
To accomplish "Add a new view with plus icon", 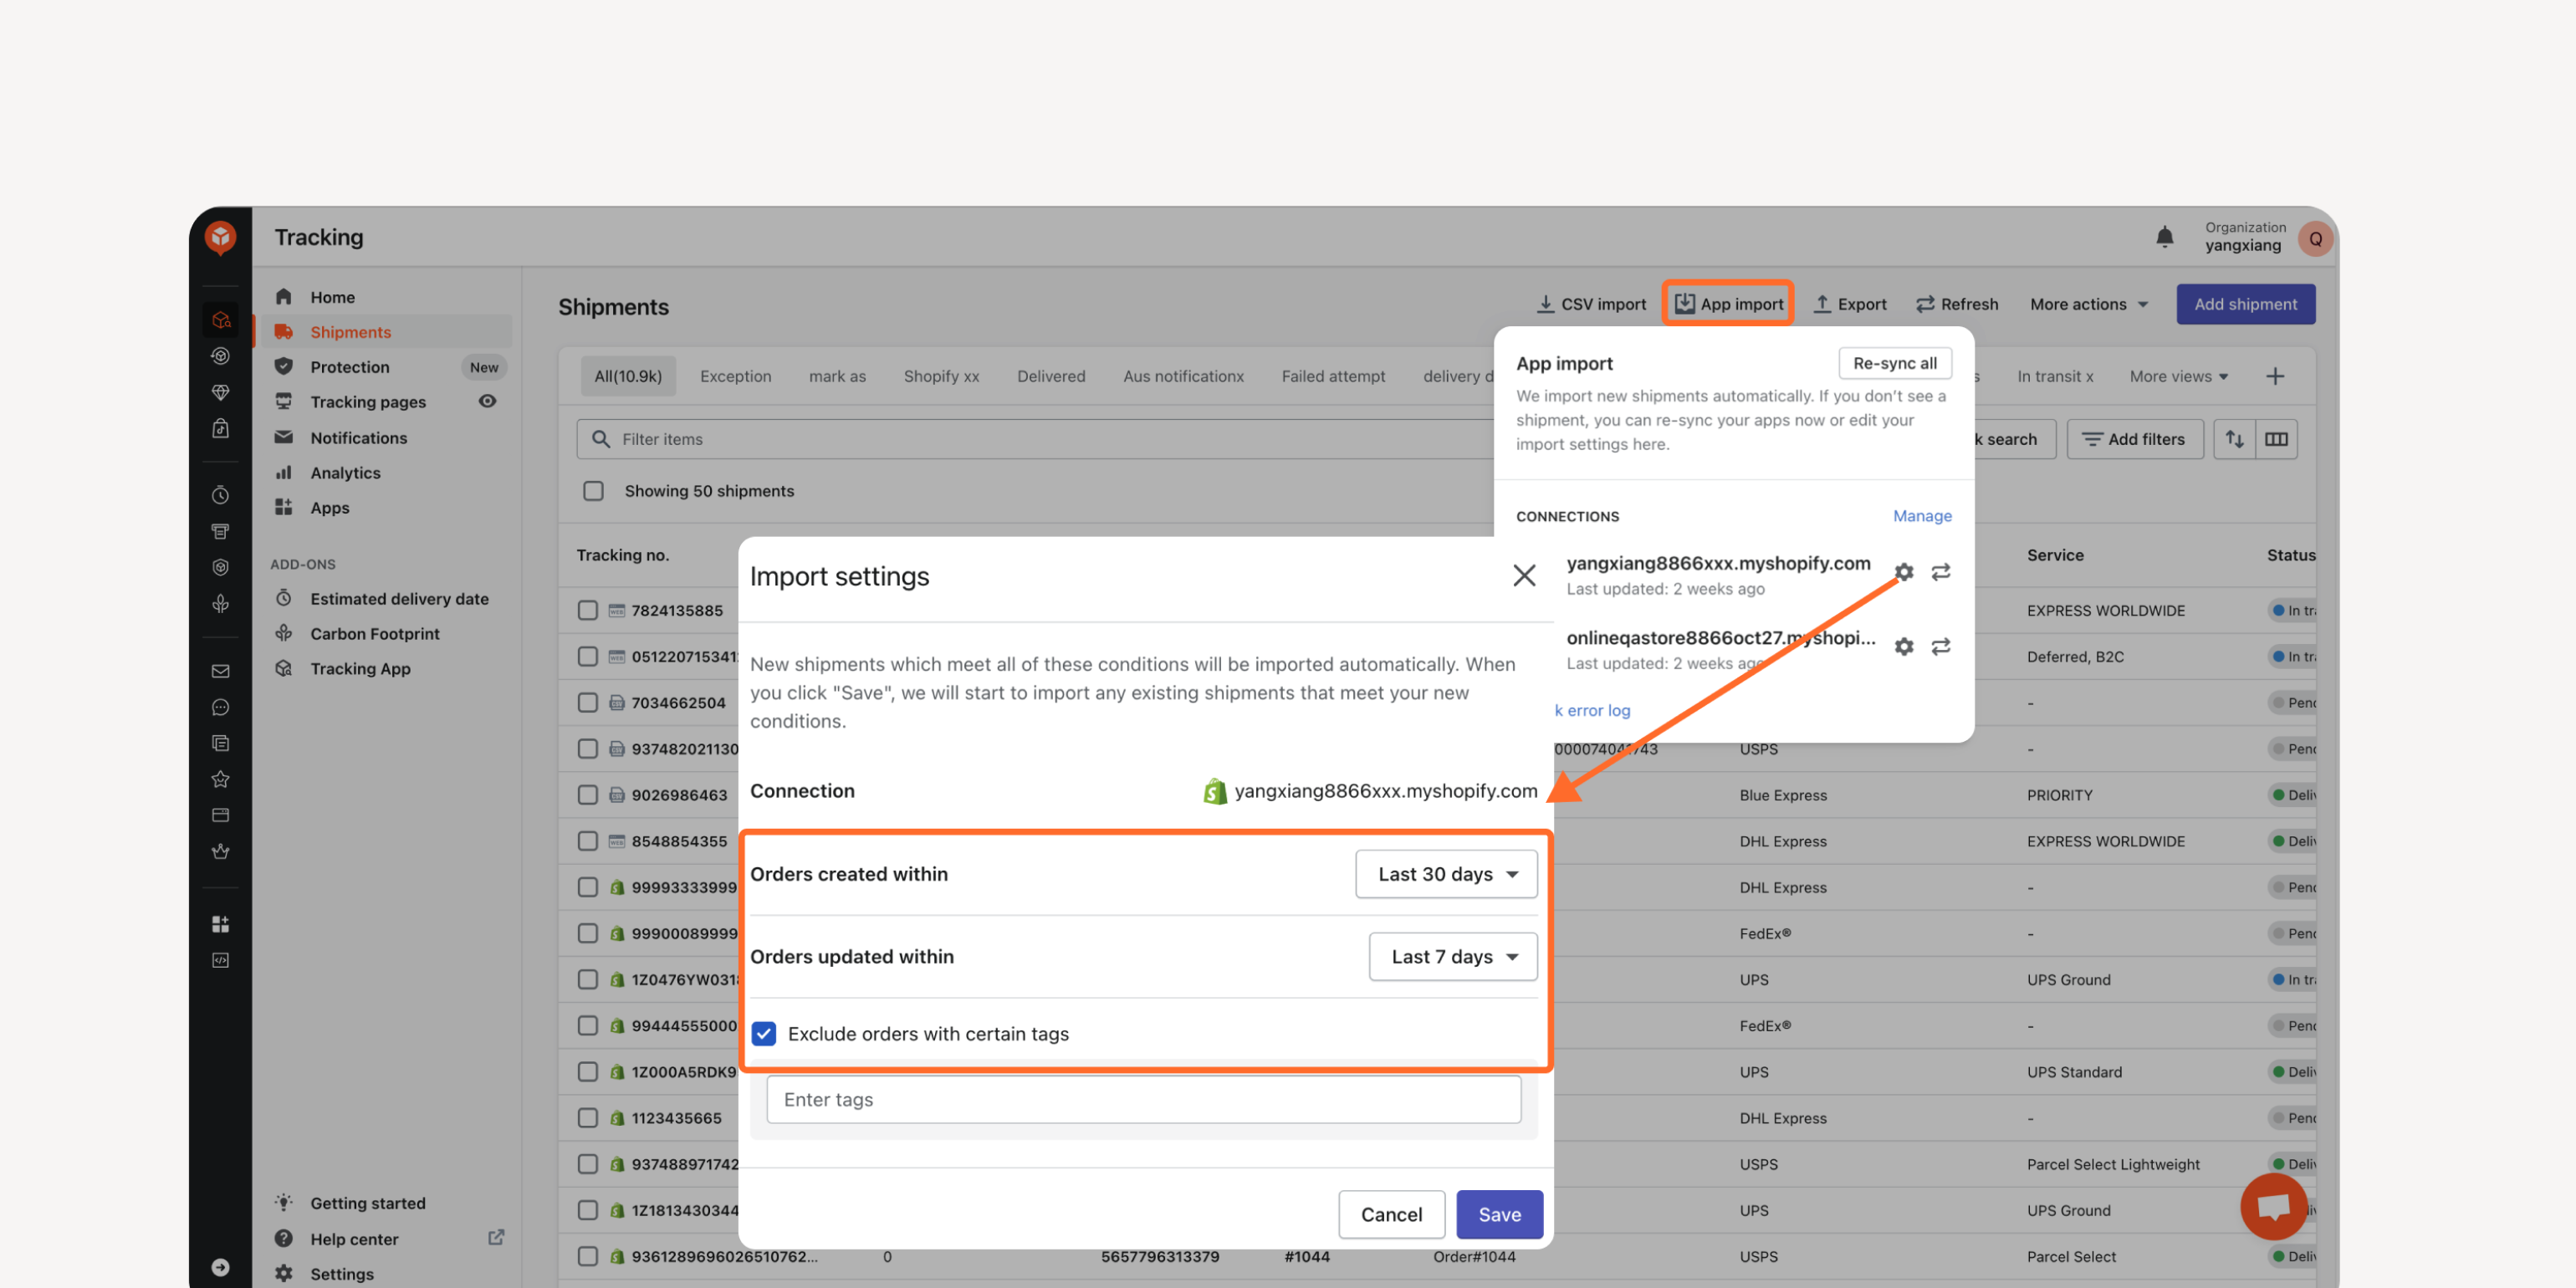I will (2275, 376).
